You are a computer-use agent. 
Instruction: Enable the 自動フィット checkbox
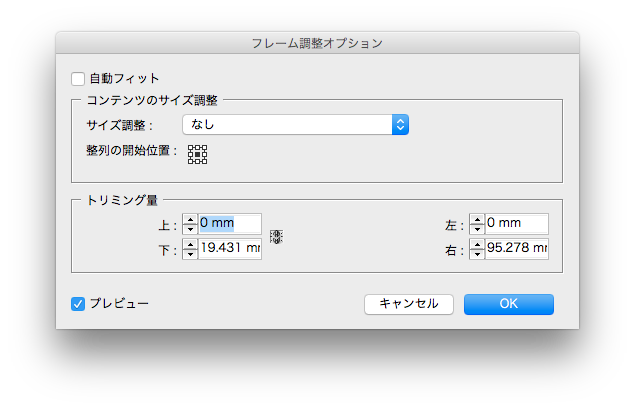tap(78, 78)
